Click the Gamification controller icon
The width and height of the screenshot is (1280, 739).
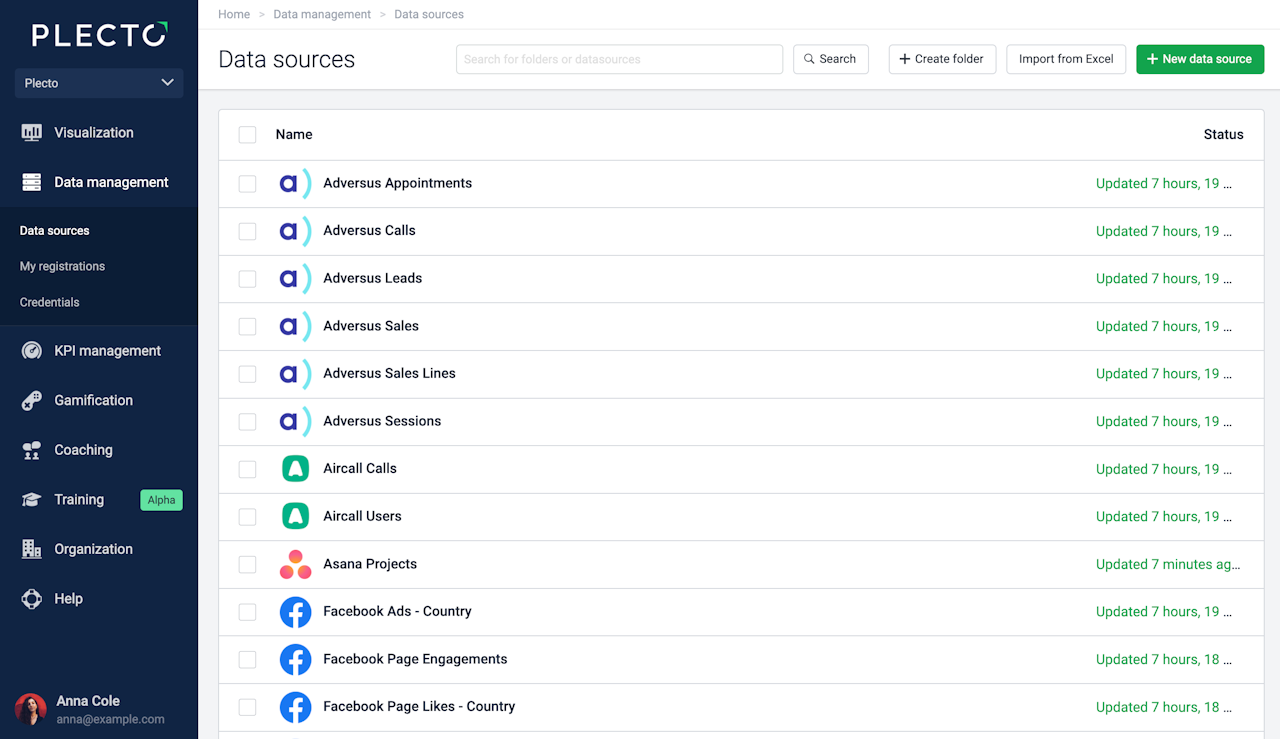(32, 400)
